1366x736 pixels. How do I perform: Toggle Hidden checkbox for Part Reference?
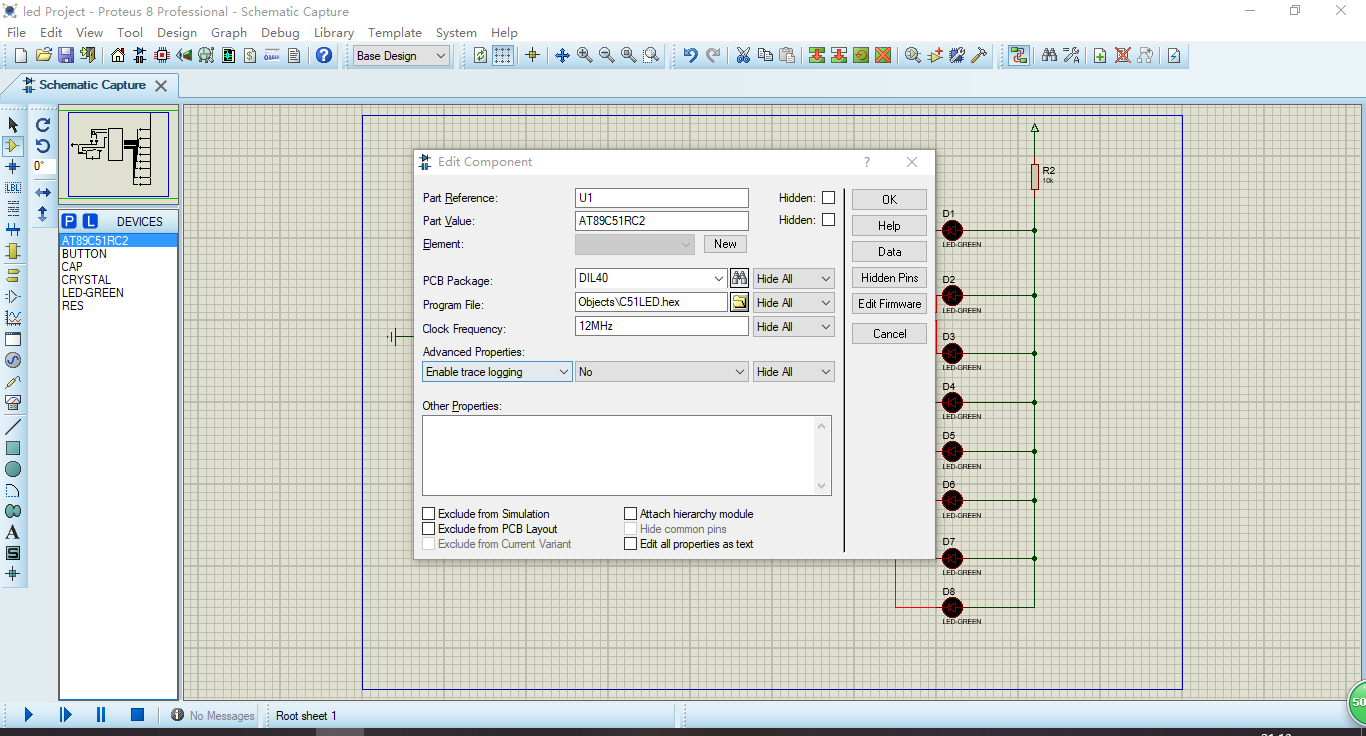point(828,198)
